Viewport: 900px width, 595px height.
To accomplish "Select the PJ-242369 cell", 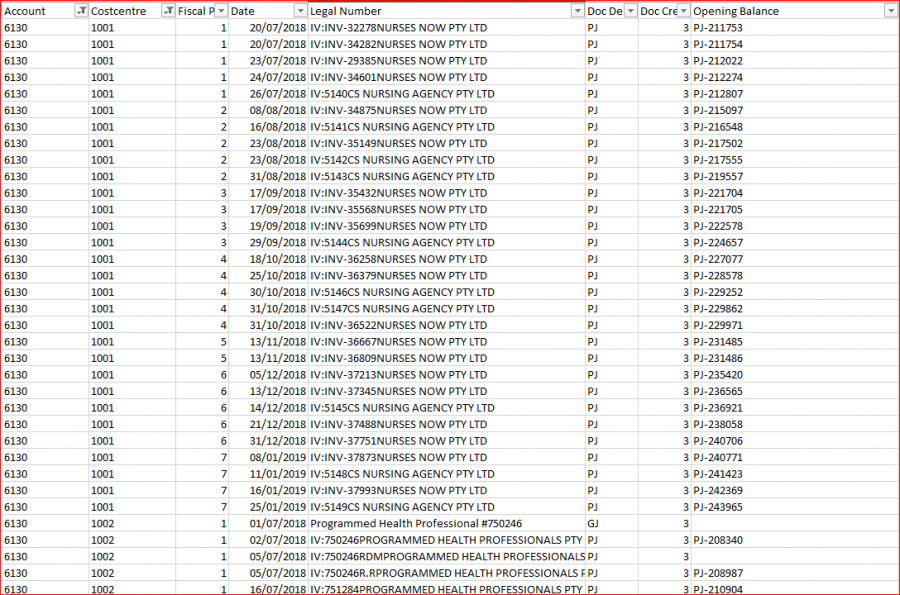I will 794,491.
